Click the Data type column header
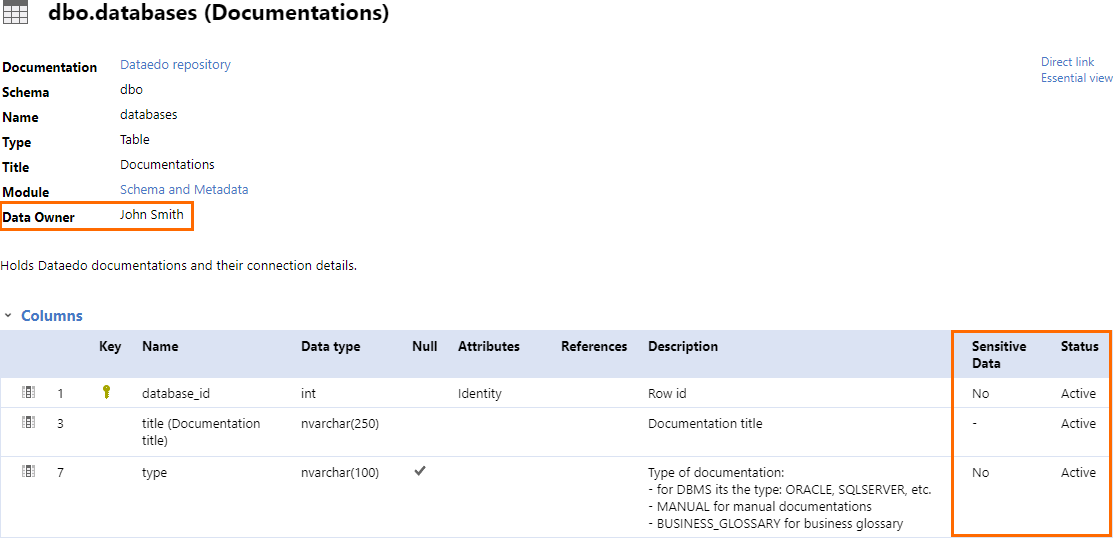Image resolution: width=1113 pixels, height=538 pixels. click(x=330, y=347)
